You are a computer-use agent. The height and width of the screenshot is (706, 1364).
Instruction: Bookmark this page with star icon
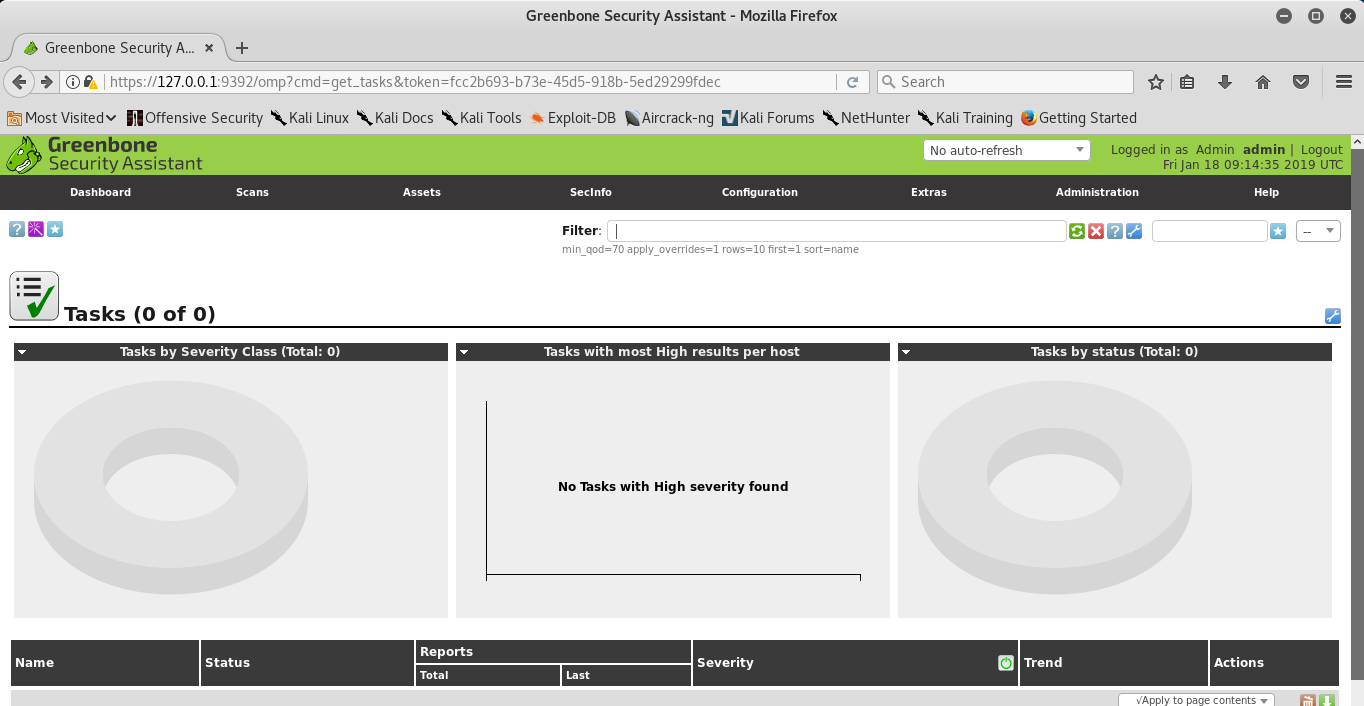tap(1156, 82)
